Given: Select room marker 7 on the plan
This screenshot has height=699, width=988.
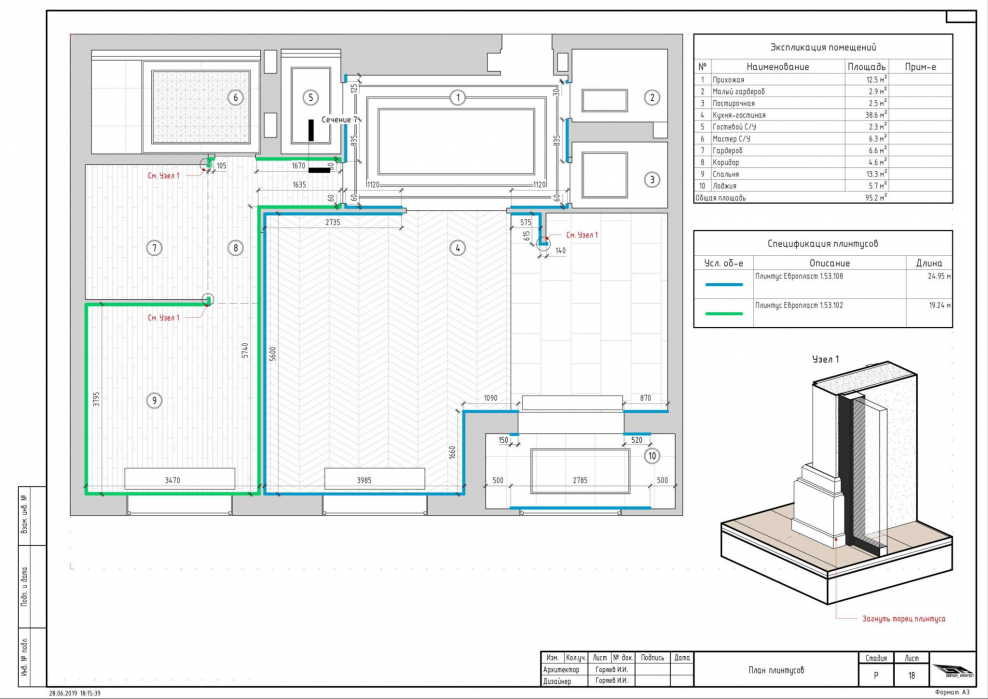Looking at the screenshot, I should coord(154,247).
